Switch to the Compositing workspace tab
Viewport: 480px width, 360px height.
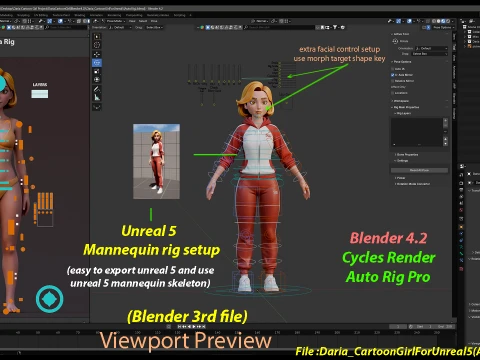coord(134,15)
